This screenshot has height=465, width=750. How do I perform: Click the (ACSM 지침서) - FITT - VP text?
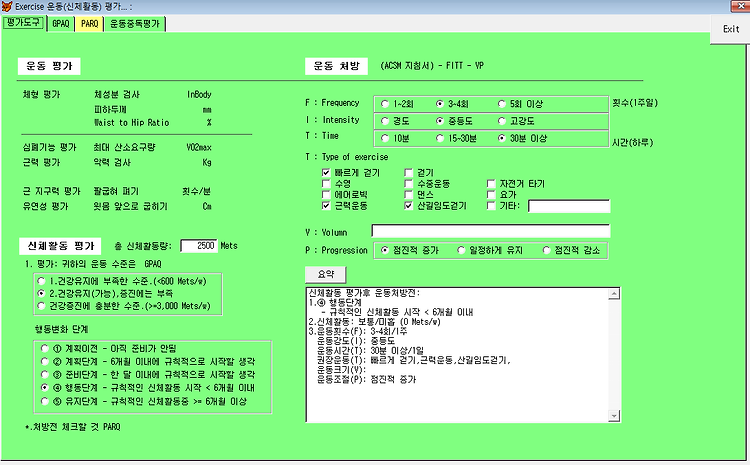coord(432,66)
